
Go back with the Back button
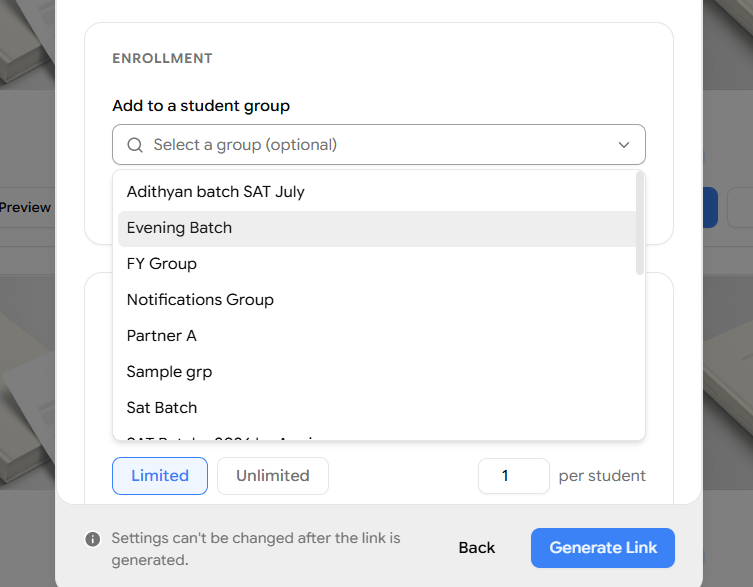[476, 548]
